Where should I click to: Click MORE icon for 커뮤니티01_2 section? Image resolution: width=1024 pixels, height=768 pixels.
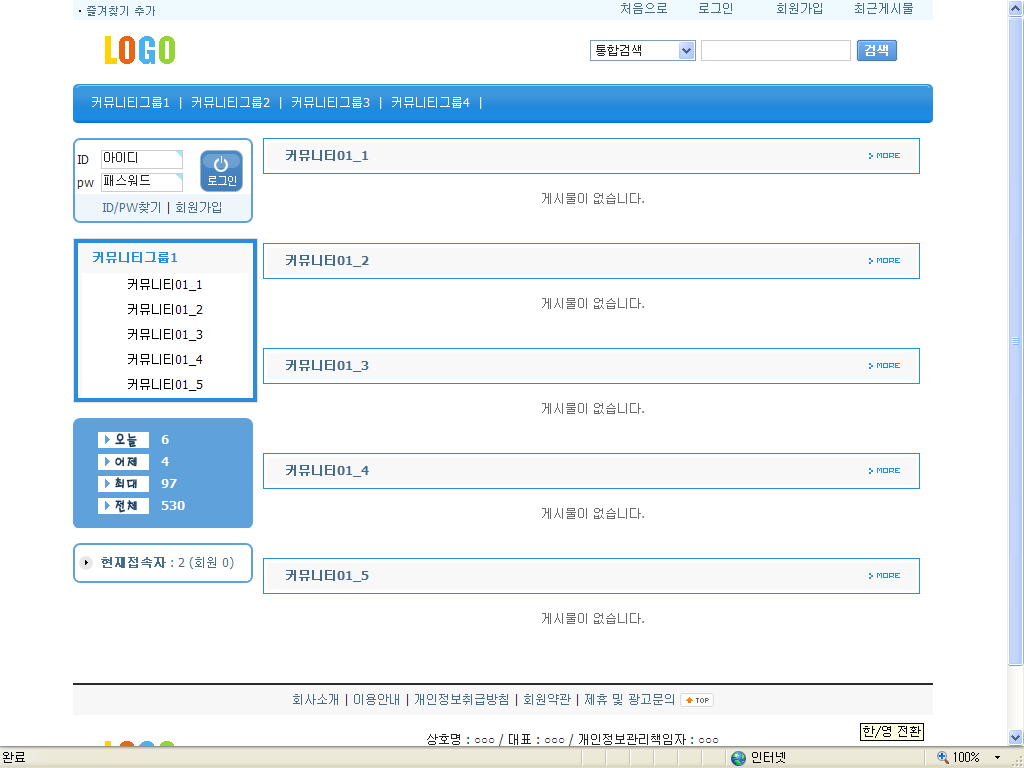click(x=884, y=261)
